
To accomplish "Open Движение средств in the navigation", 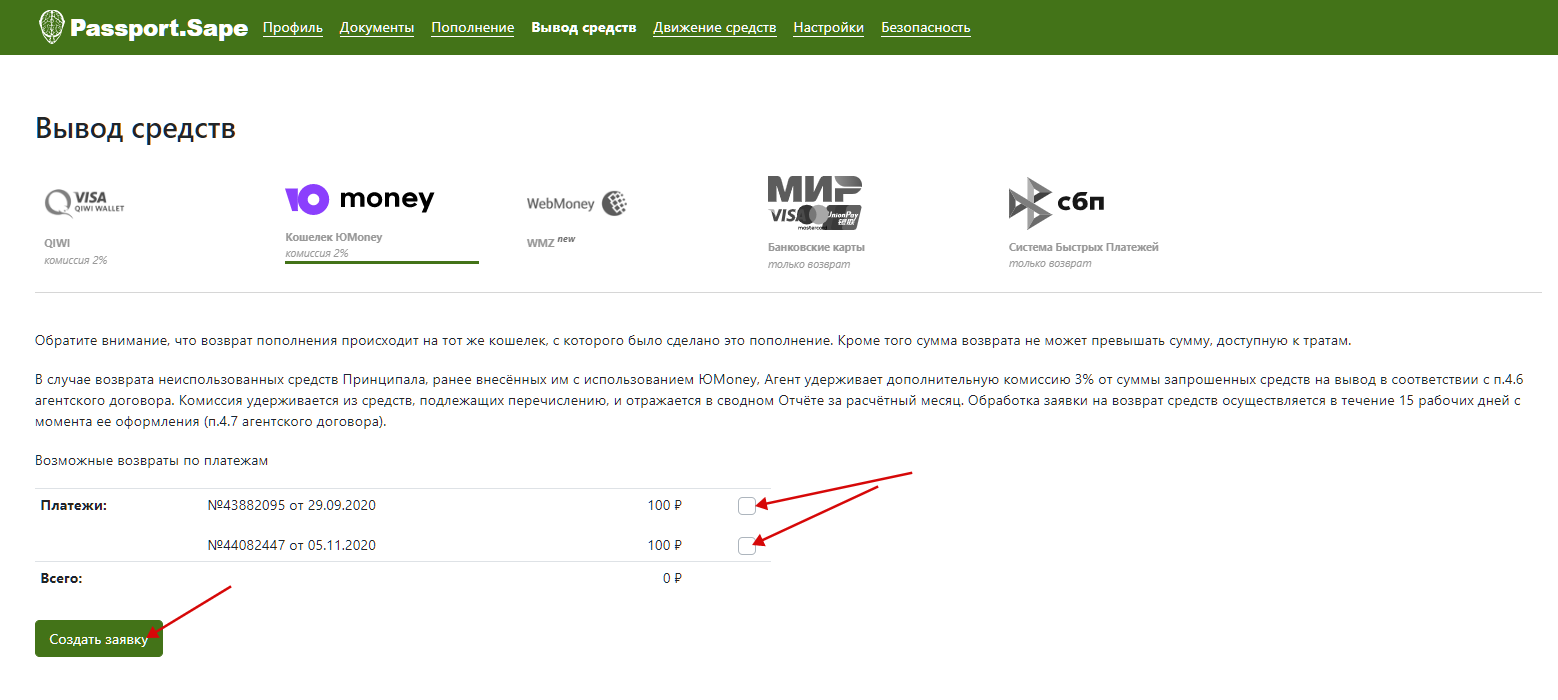I will click(x=715, y=28).
